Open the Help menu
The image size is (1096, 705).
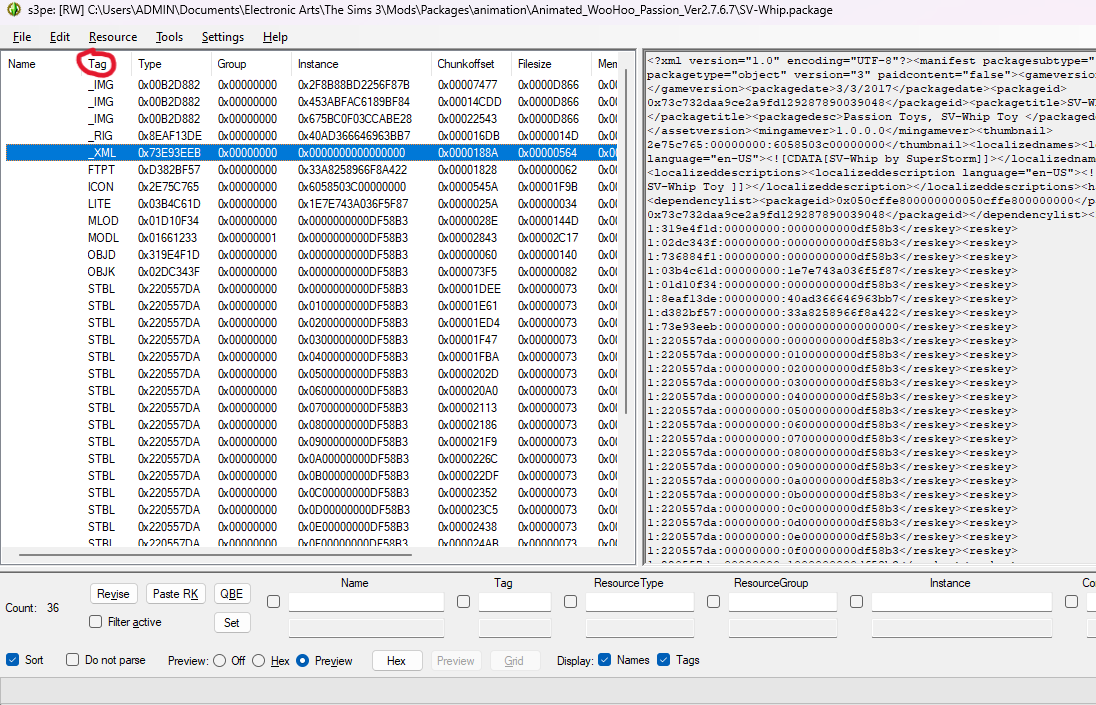click(274, 37)
